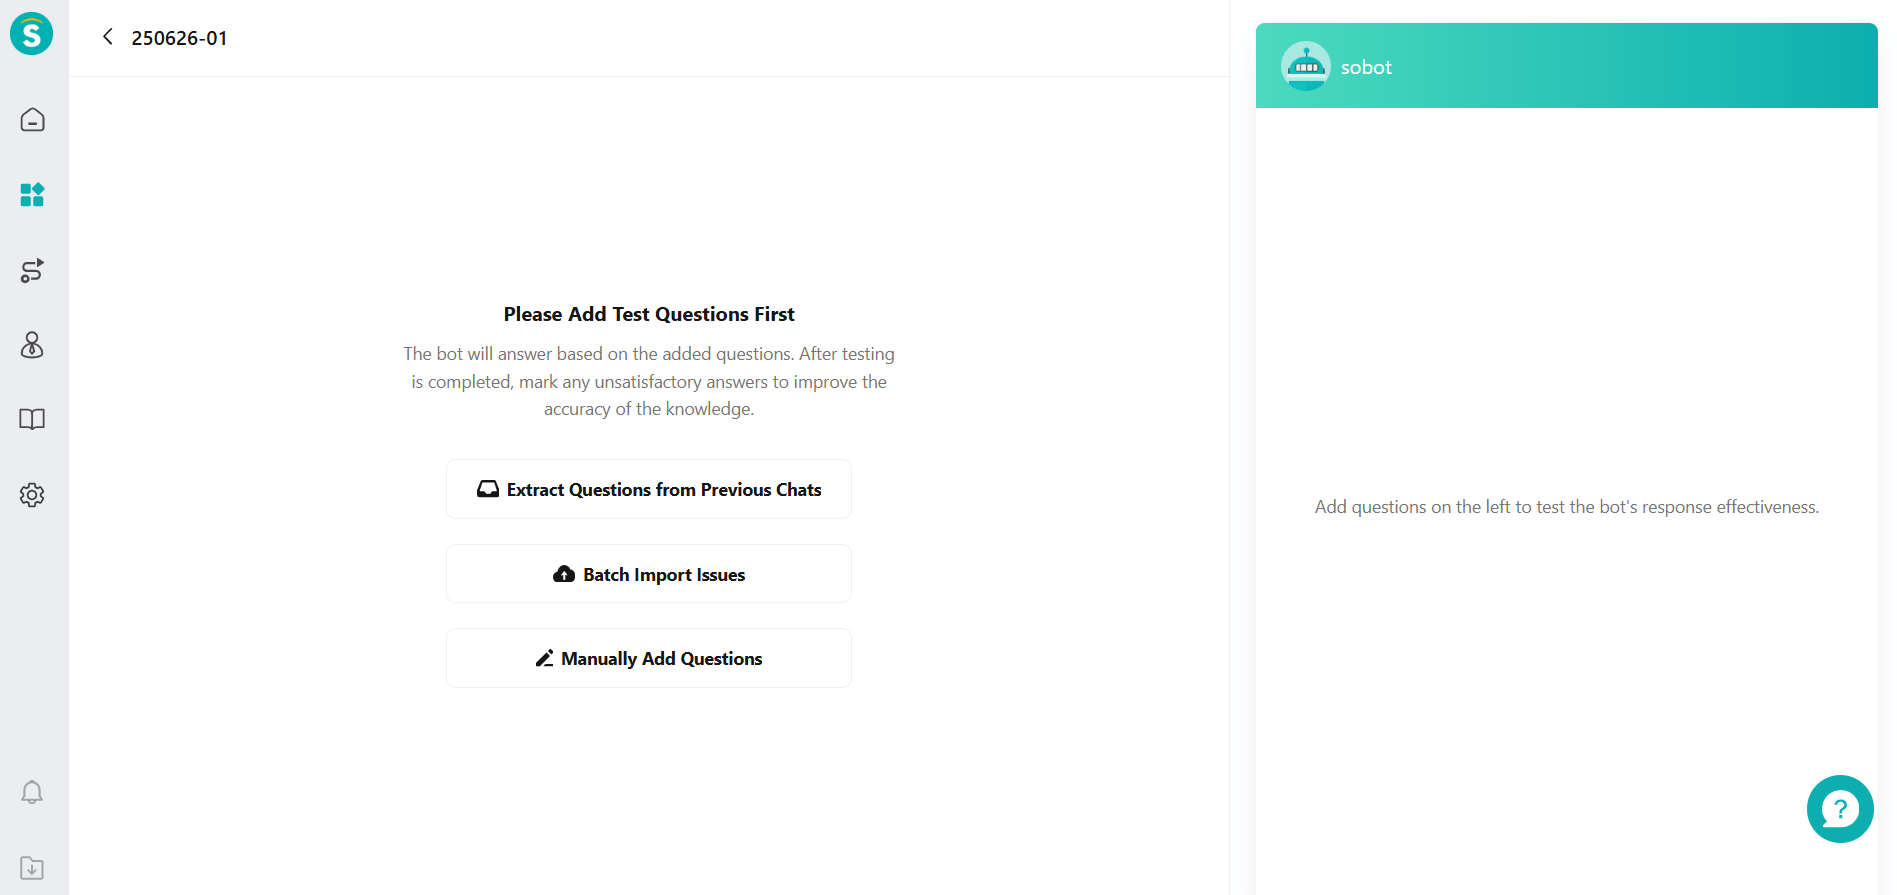Click the 250626-01 title text

click(179, 38)
